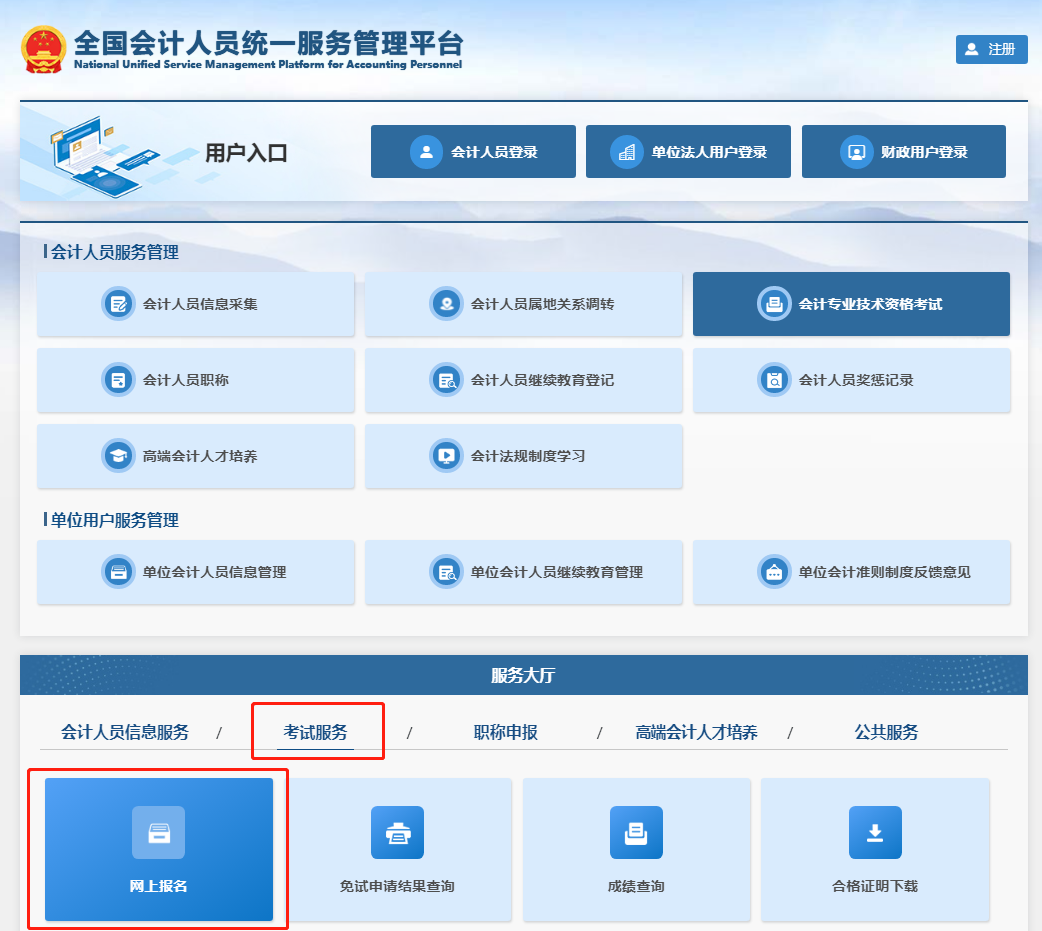Open 会计专业技术资格考试 qualification exam service
Viewport: 1042px width, 931px height.
[851, 304]
